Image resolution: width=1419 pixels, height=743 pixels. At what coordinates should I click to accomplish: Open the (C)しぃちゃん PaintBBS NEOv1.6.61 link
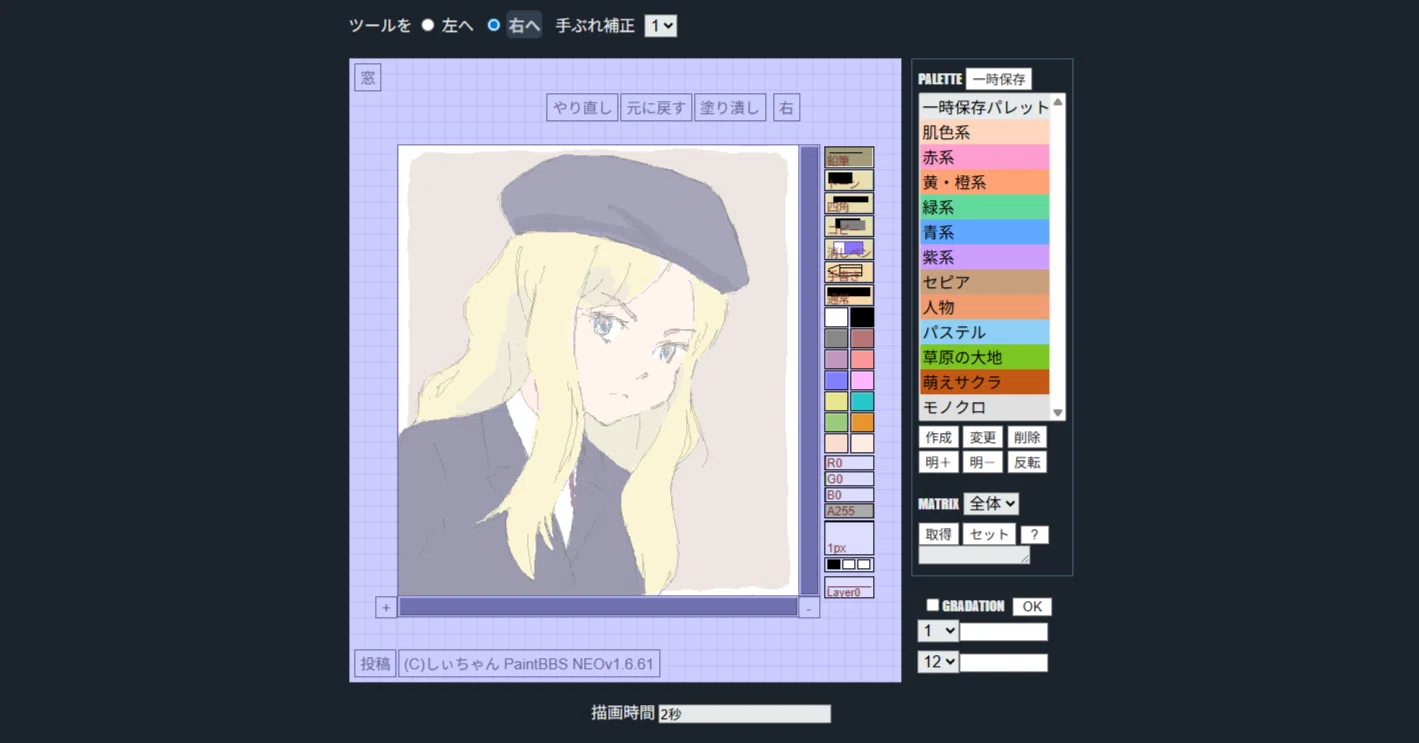tap(529, 664)
